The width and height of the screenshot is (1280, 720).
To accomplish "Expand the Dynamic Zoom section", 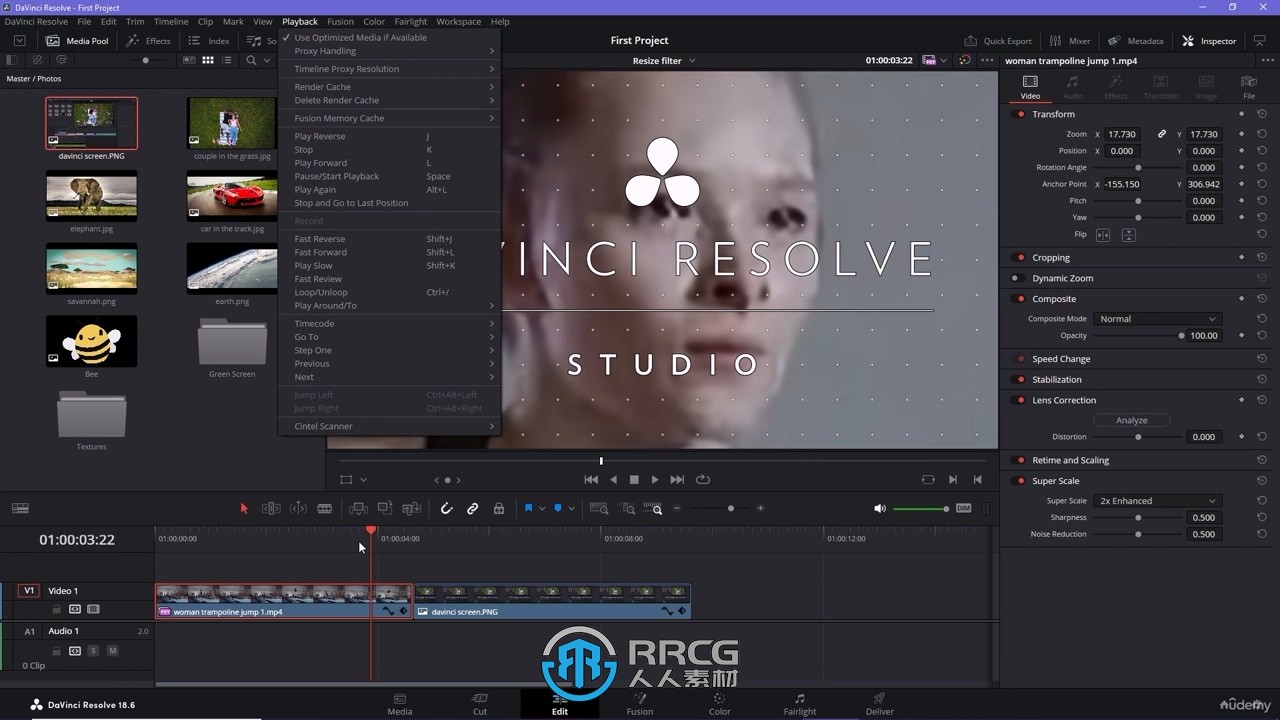I will [1062, 278].
